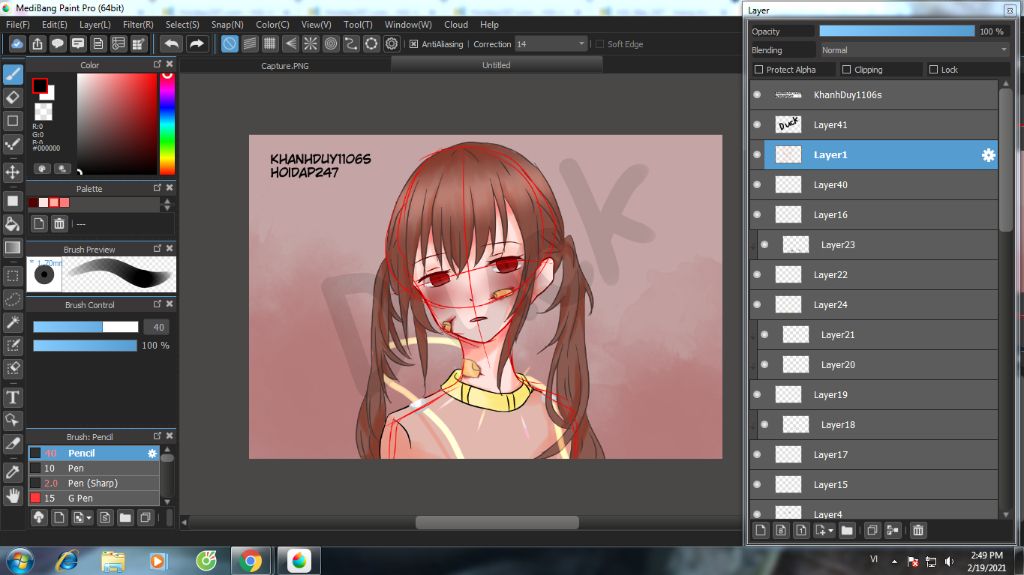Enable parallel snap guide

[x=250, y=44]
